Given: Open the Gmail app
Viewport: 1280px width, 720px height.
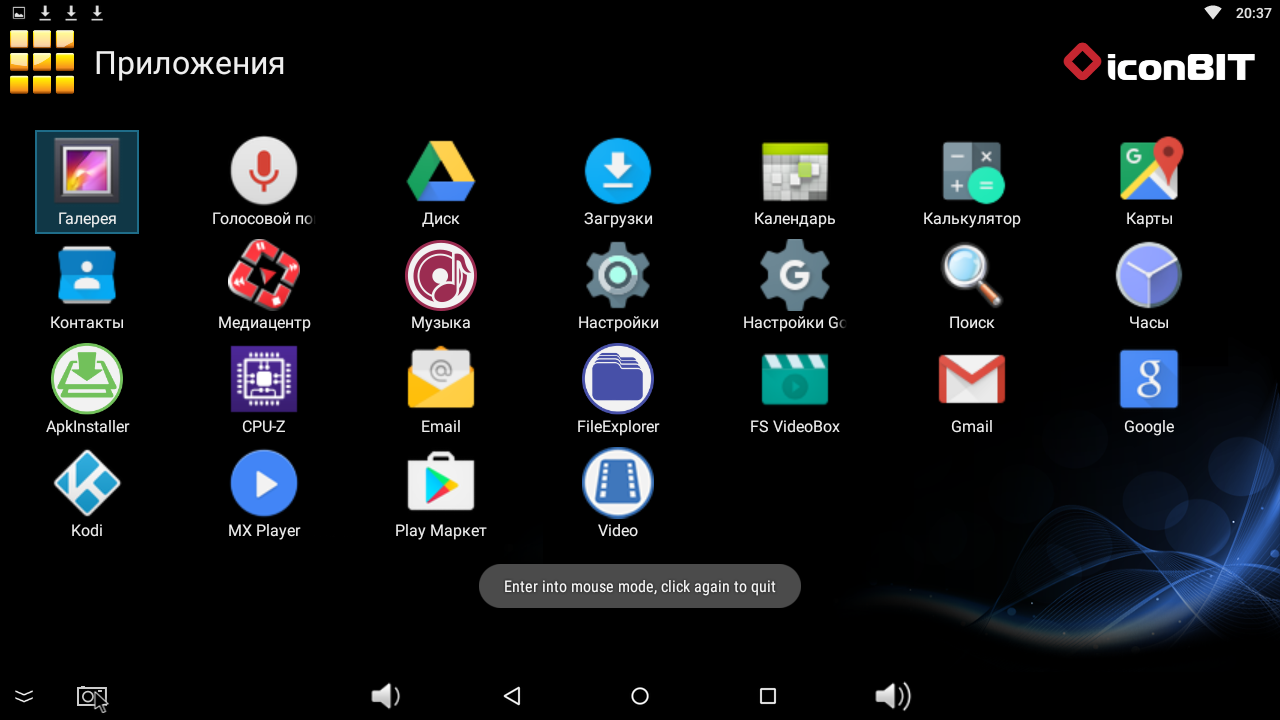Looking at the screenshot, I should tap(972, 390).
